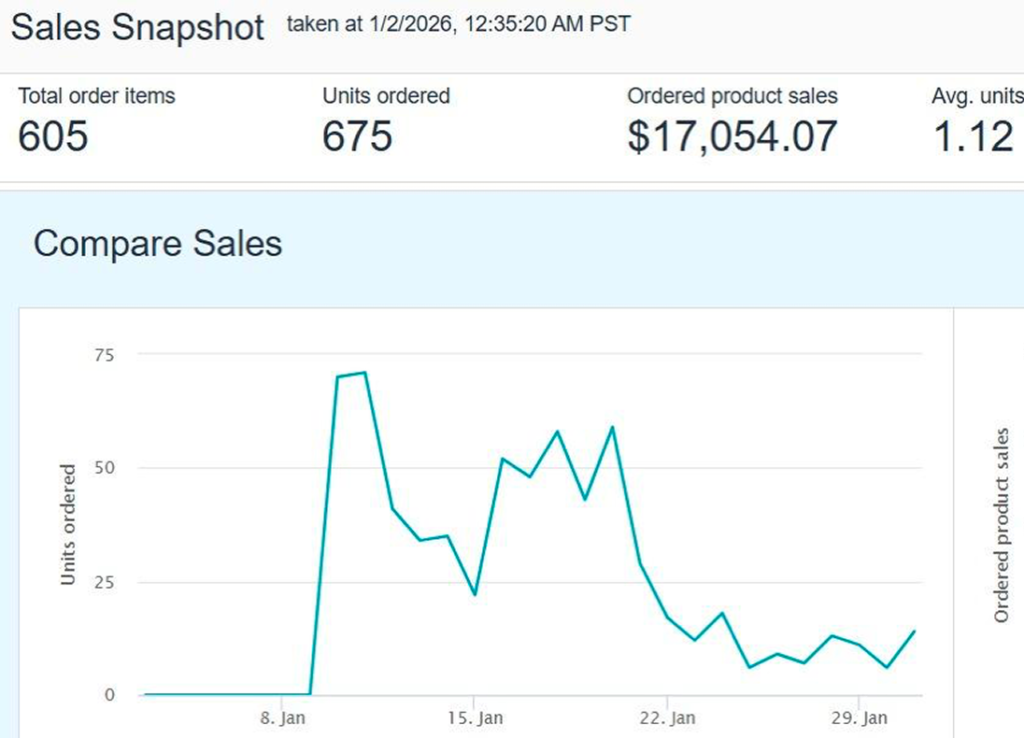Viewport: 1024px width, 738px height.
Task: Click the 75 mark on the y-axis
Action: 105,354
